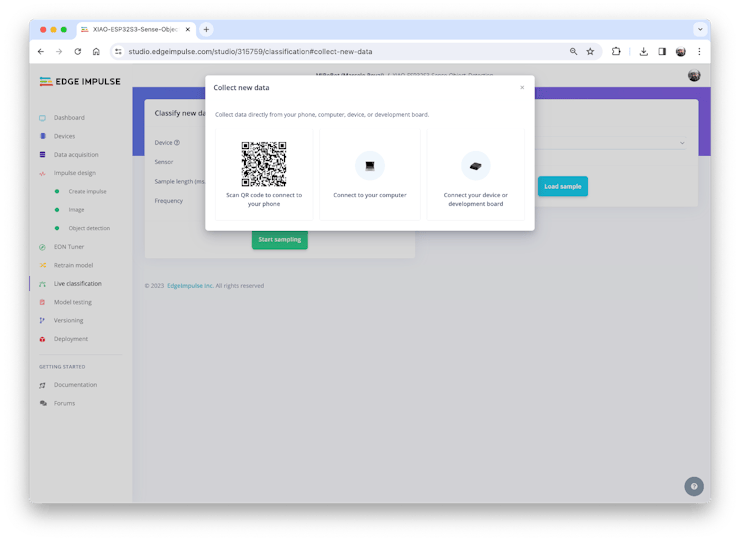This screenshot has height=541, width=740.
Task: Open the Forums link
Action: 64,403
